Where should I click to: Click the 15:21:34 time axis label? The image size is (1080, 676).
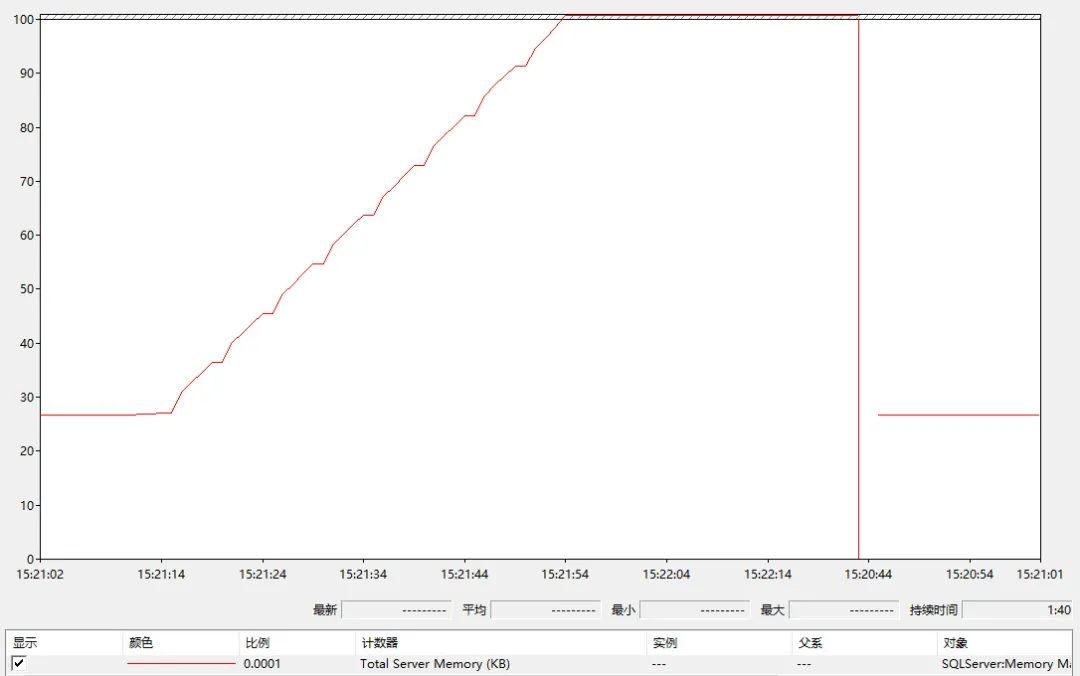coord(363,574)
